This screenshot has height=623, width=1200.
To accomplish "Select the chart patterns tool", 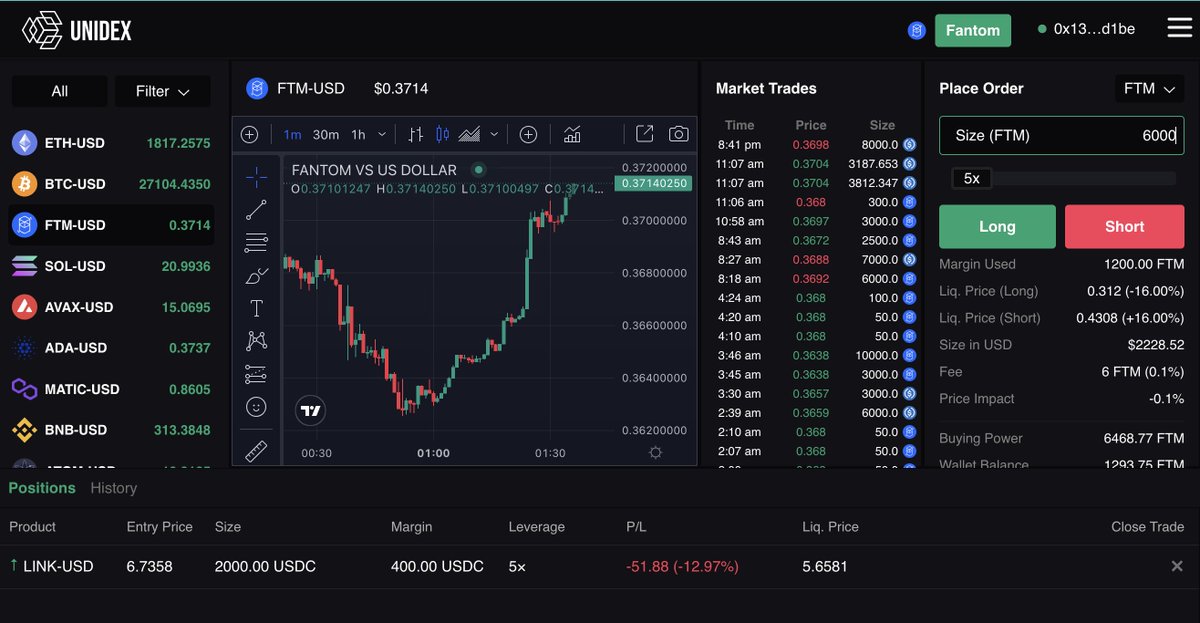I will [256, 341].
